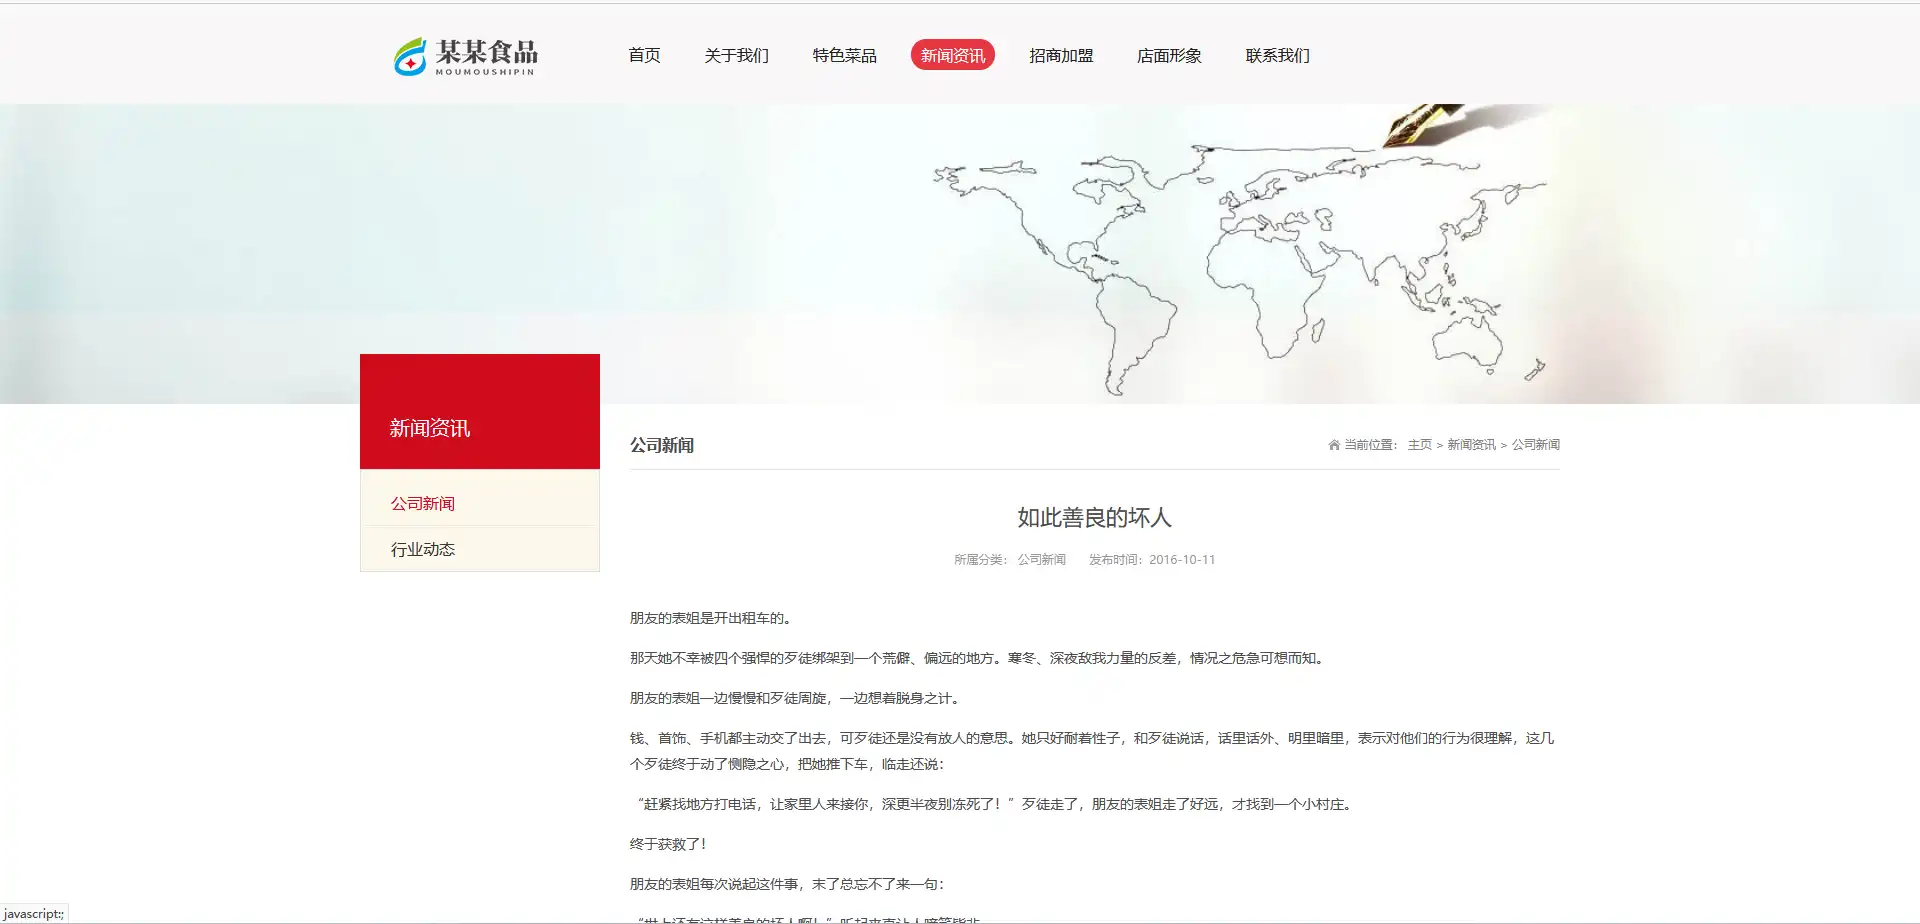This screenshot has height=924, width=1920.
Task: Click the 公司新闻 section heading
Action: pos(662,445)
